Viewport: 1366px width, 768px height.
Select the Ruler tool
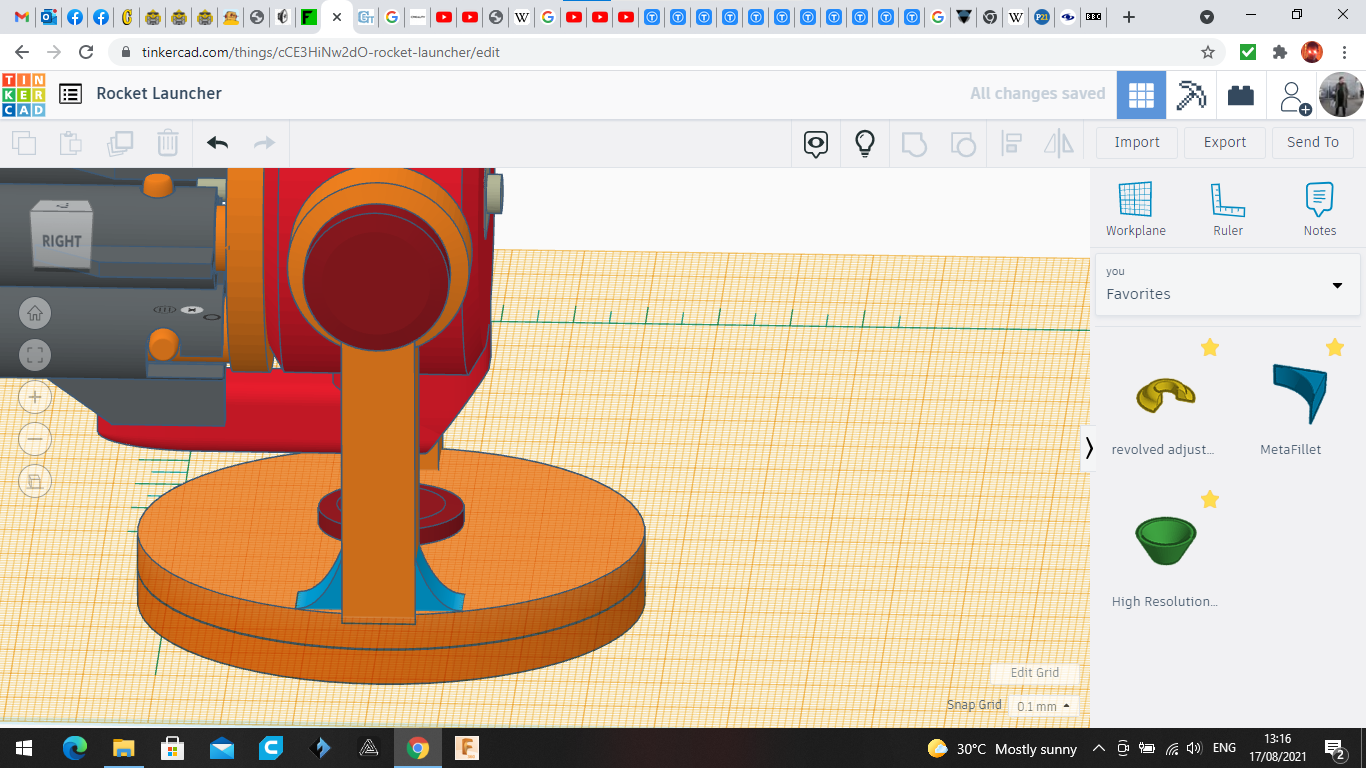coord(1227,208)
